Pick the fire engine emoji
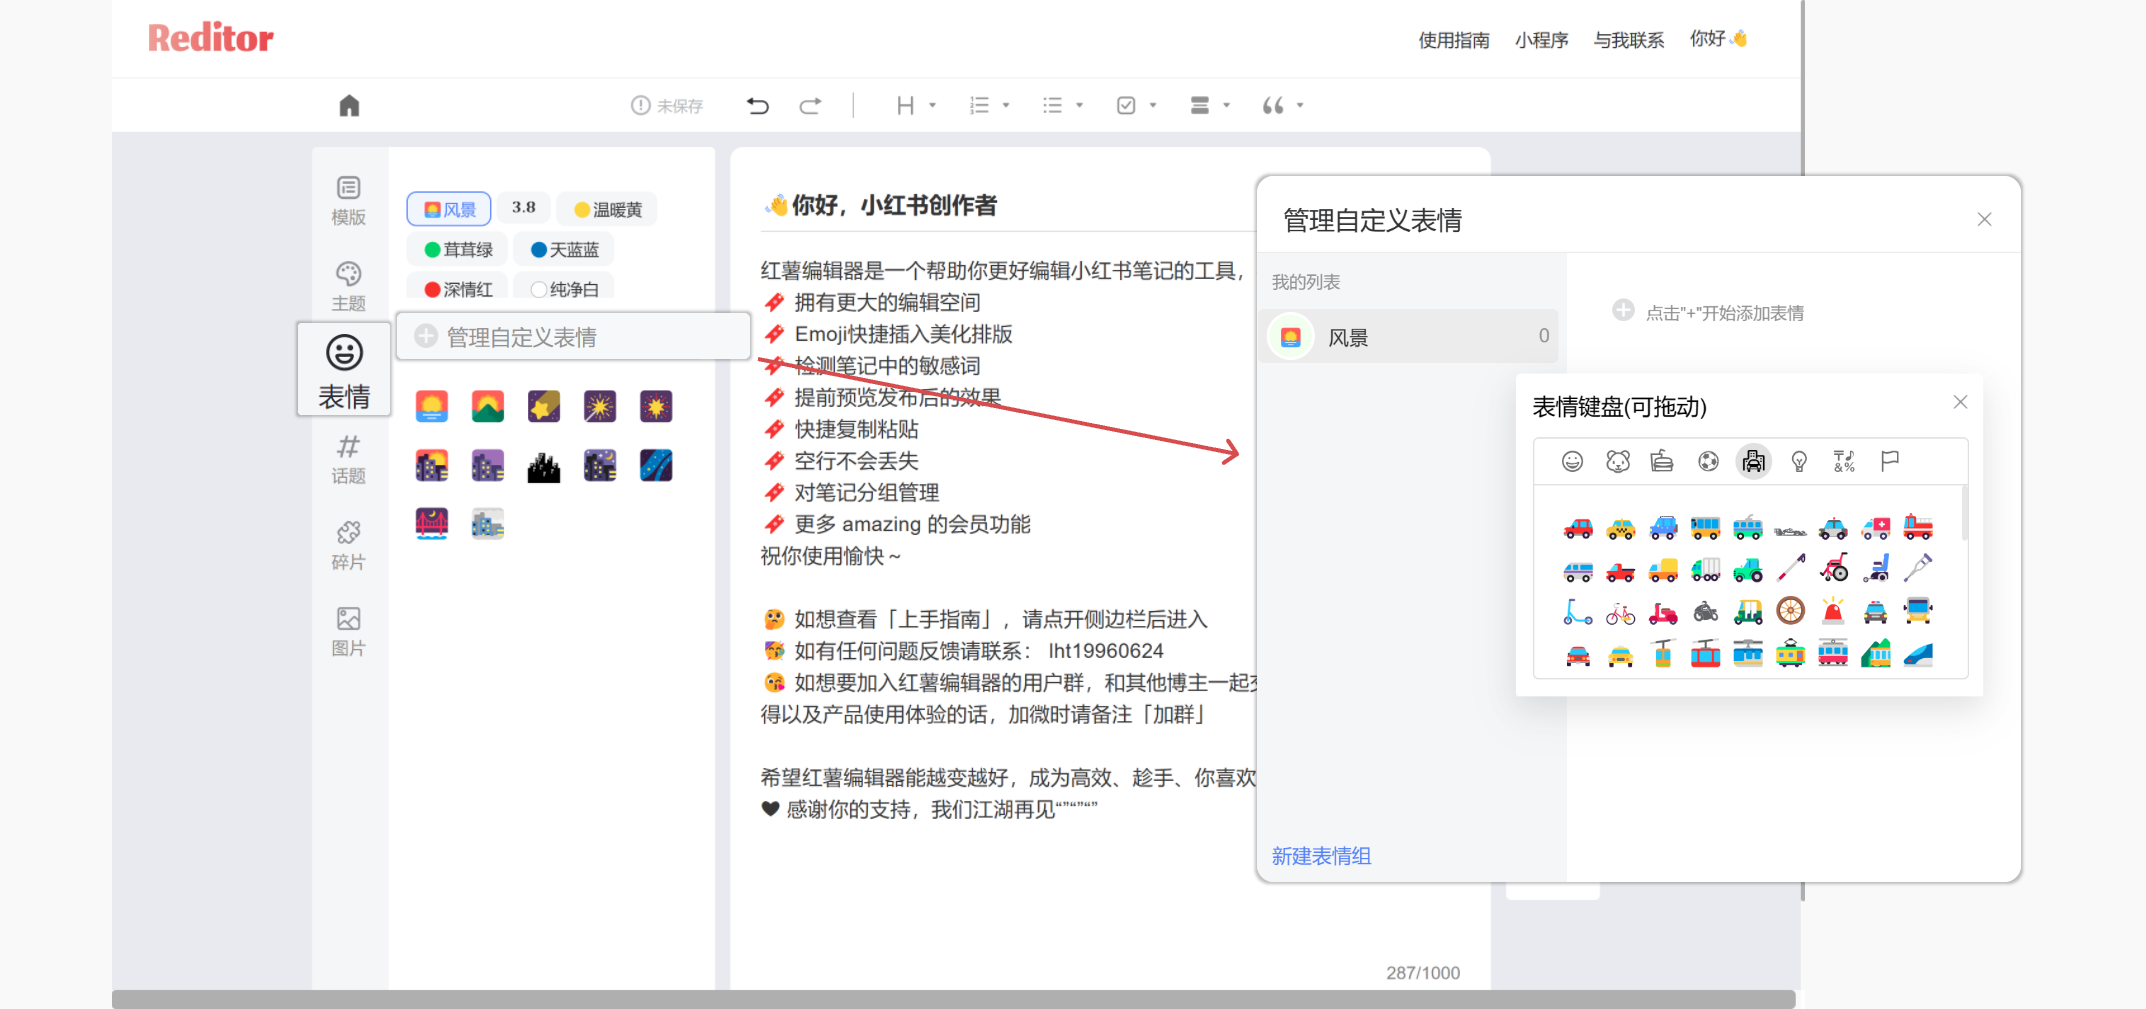Viewport: 2146px width, 1009px height. point(1918,527)
